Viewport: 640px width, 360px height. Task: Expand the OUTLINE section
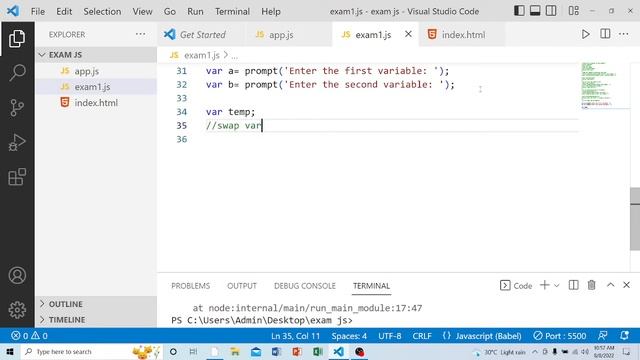[x=96, y=304]
